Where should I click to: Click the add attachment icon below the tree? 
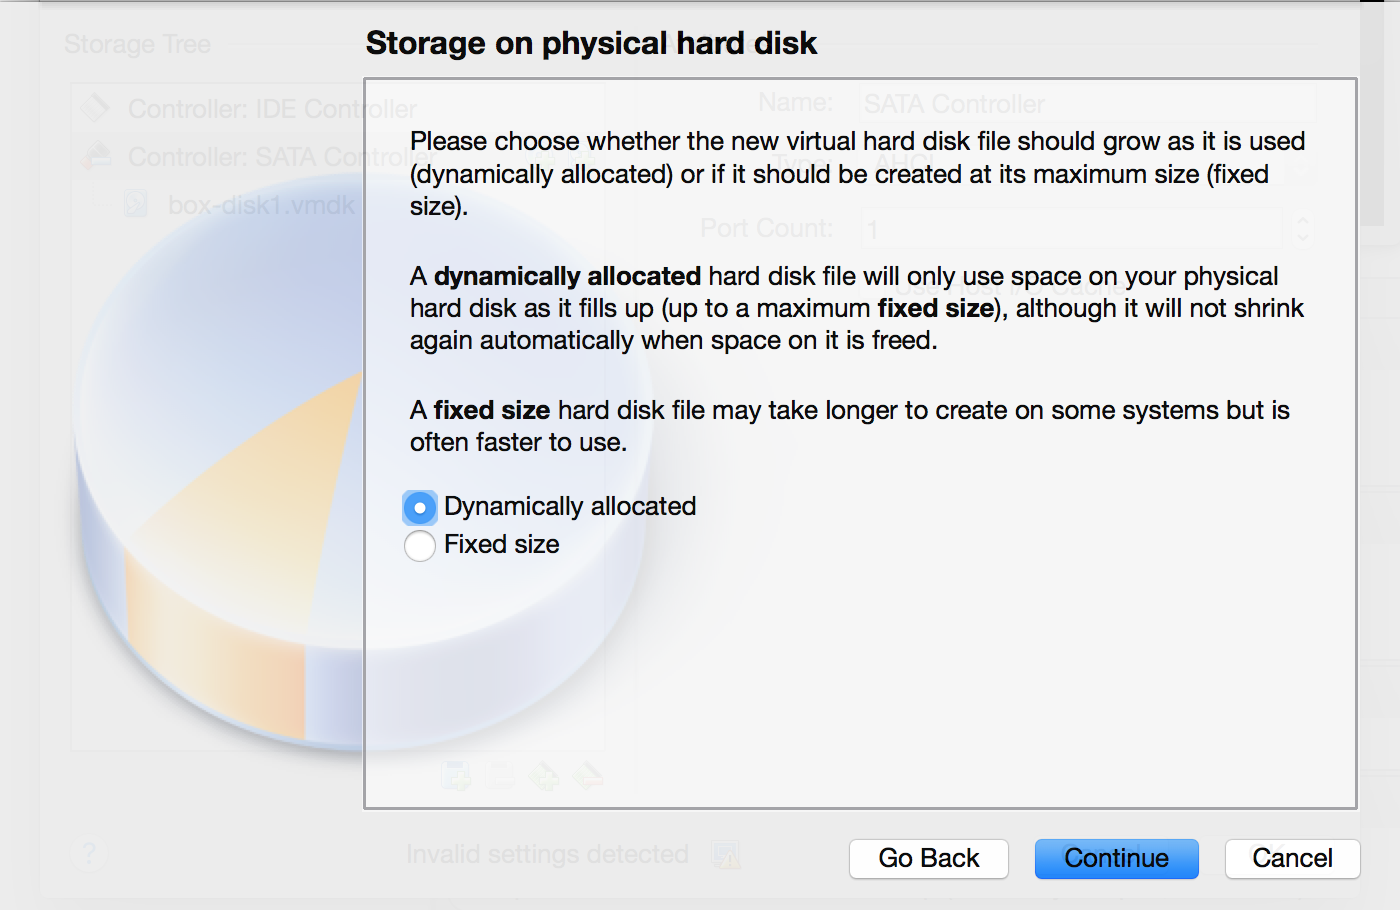point(545,775)
